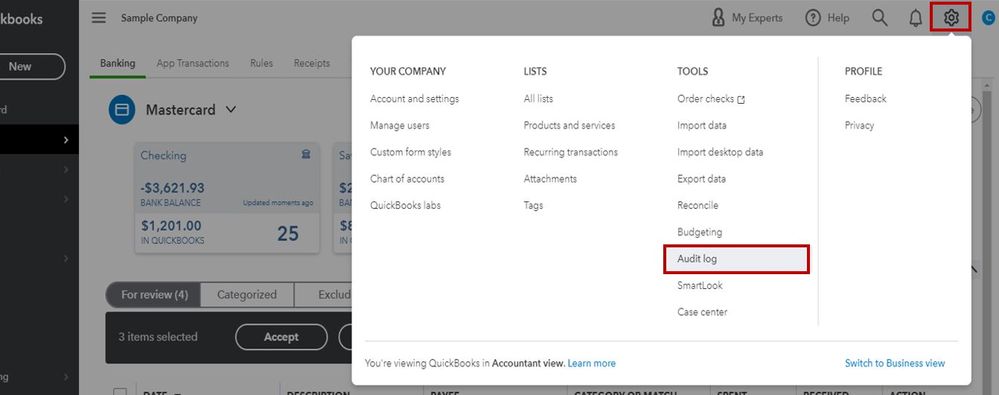Click Switch to Business view link

[895, 363]
